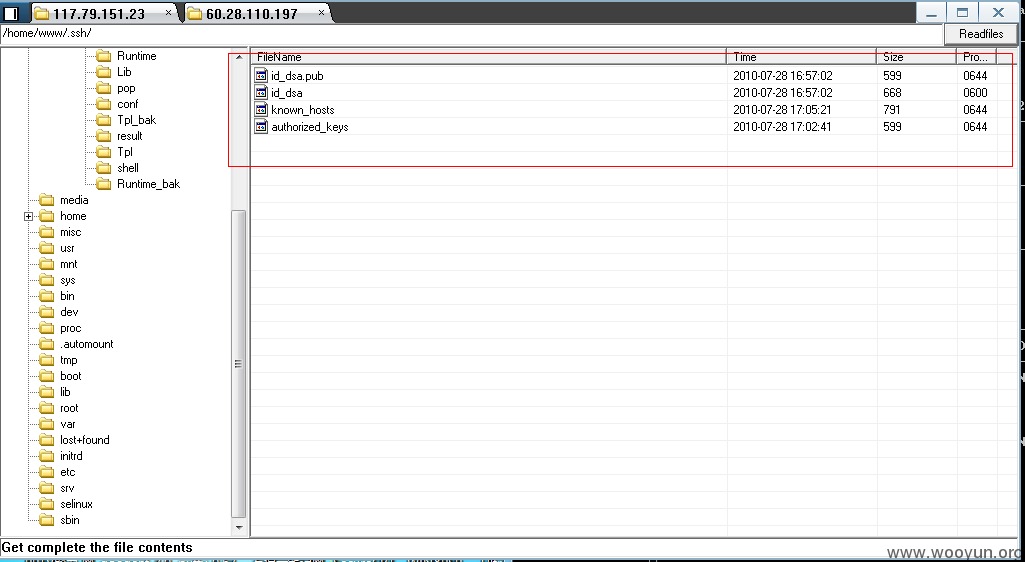Click id_dsa.pub file name text
The height and width of the screenshot is (562, 1025).
(297, 76)
